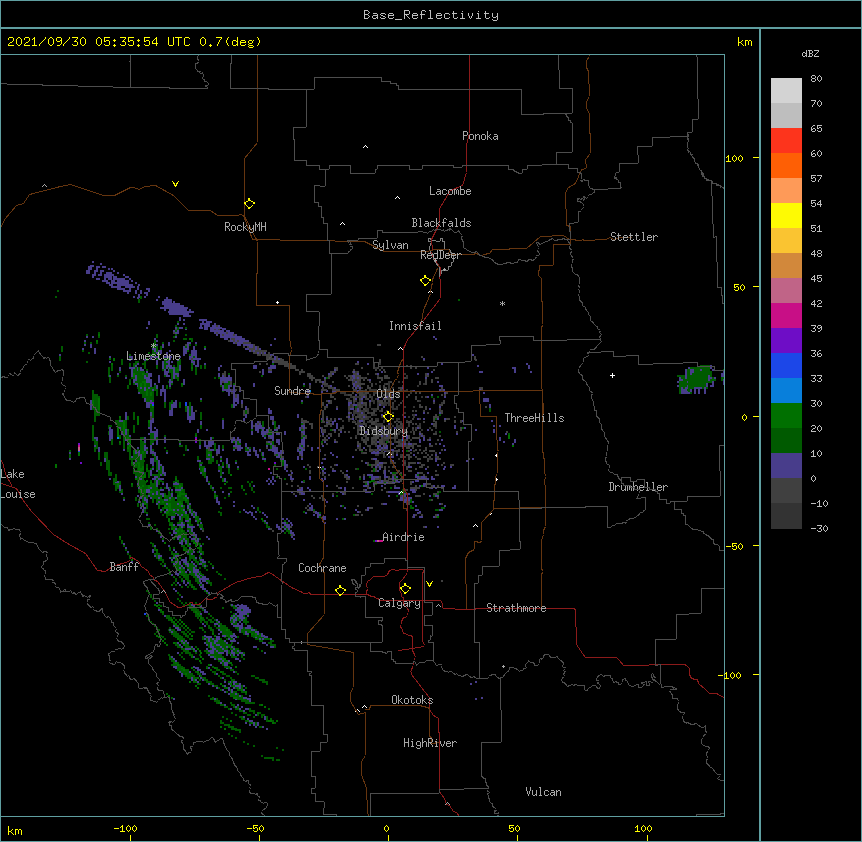Click the asterisk marker above Limestone label
862x842 pixels.
(x=154, y=346)
